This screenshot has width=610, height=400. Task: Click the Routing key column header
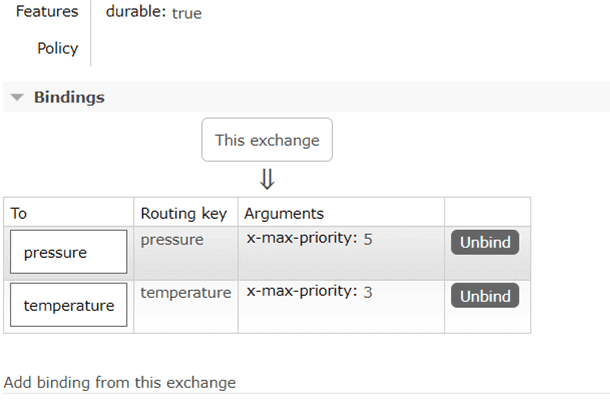pos(184,213)
